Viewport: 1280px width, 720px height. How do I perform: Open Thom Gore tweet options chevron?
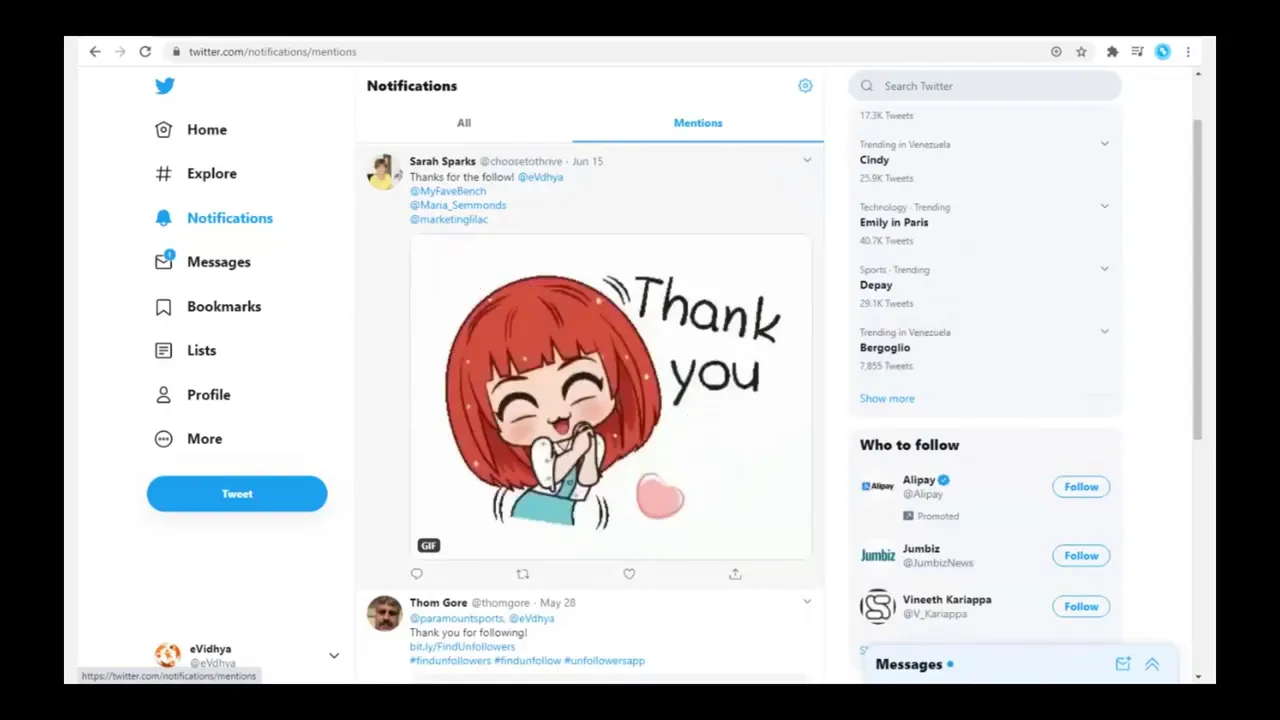[807, 602]
